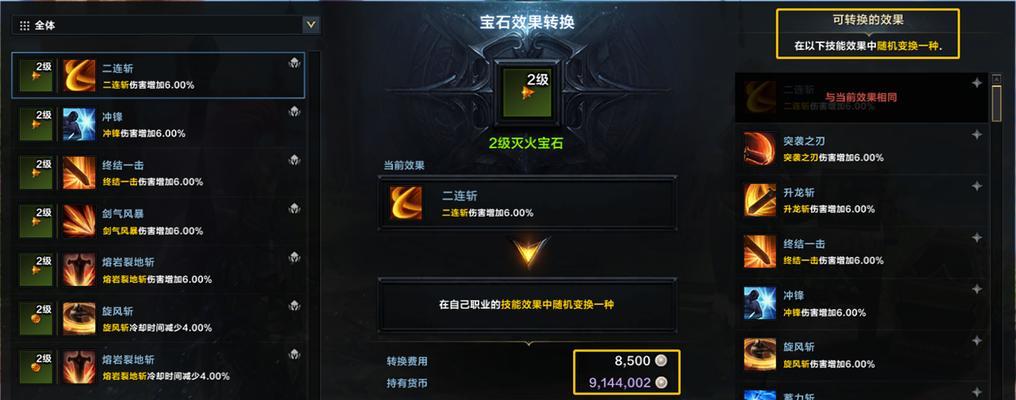Select the 二连斩 gem in the left list
Screen dimensions: 1016x400
click(x=158, y=75)
